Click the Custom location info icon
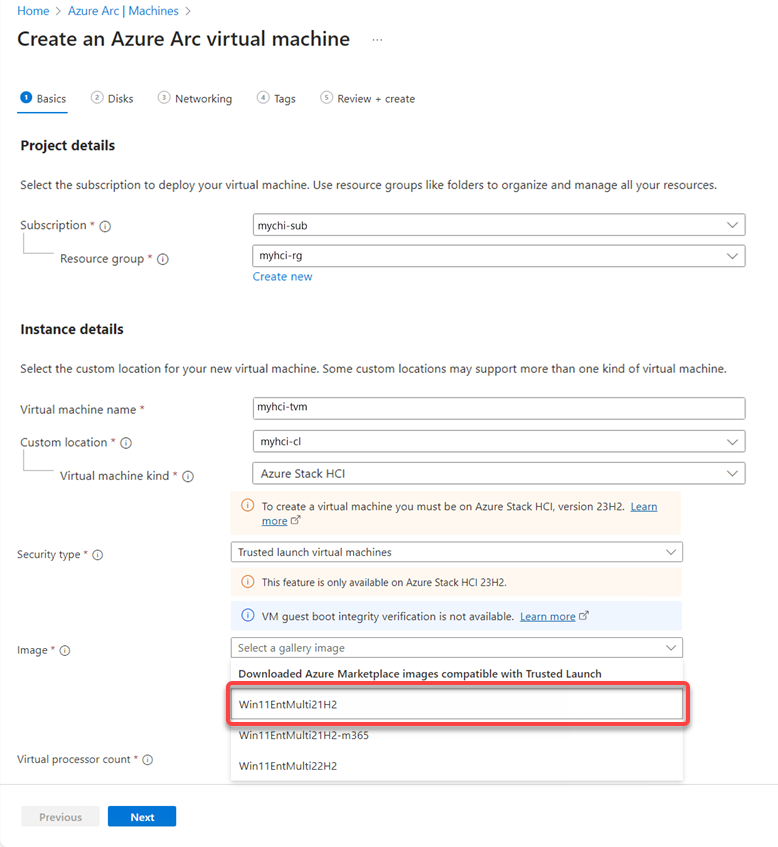778x847 pixels. 126,443
